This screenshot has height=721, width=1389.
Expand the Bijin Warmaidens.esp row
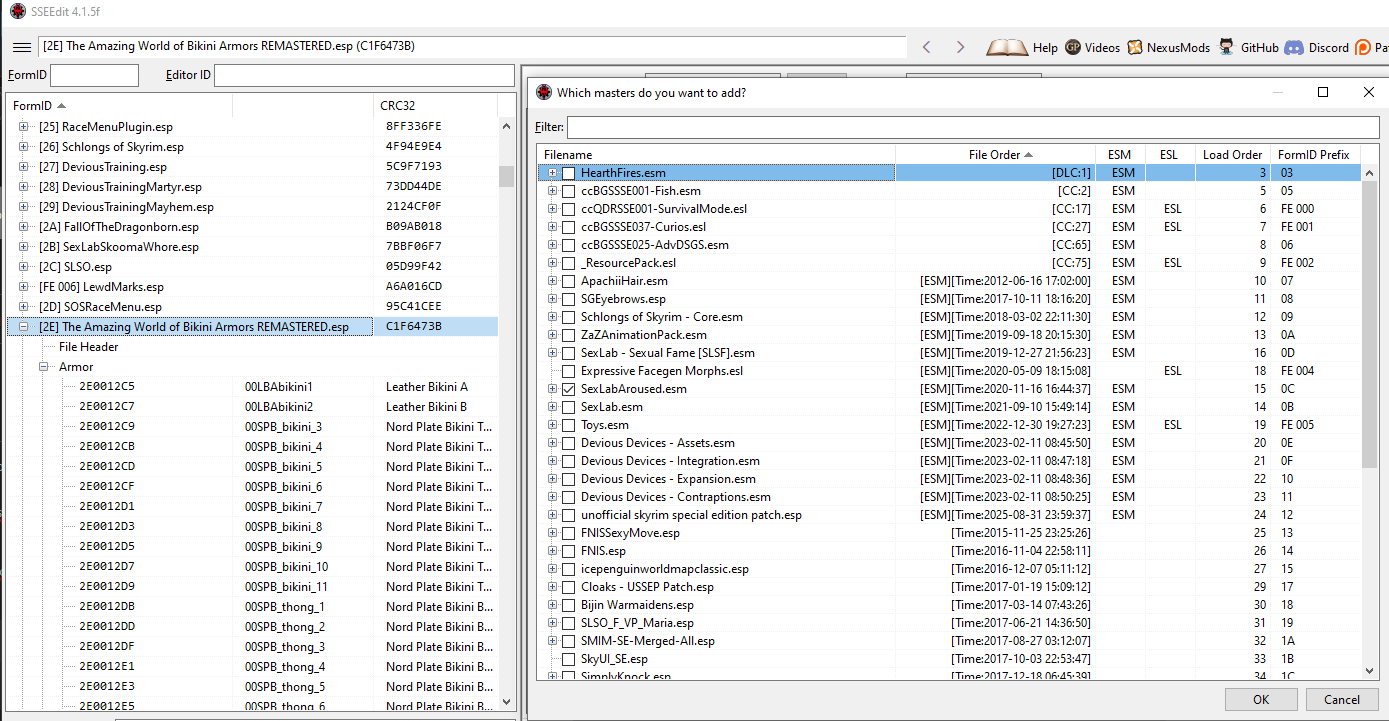coord(552,605)
